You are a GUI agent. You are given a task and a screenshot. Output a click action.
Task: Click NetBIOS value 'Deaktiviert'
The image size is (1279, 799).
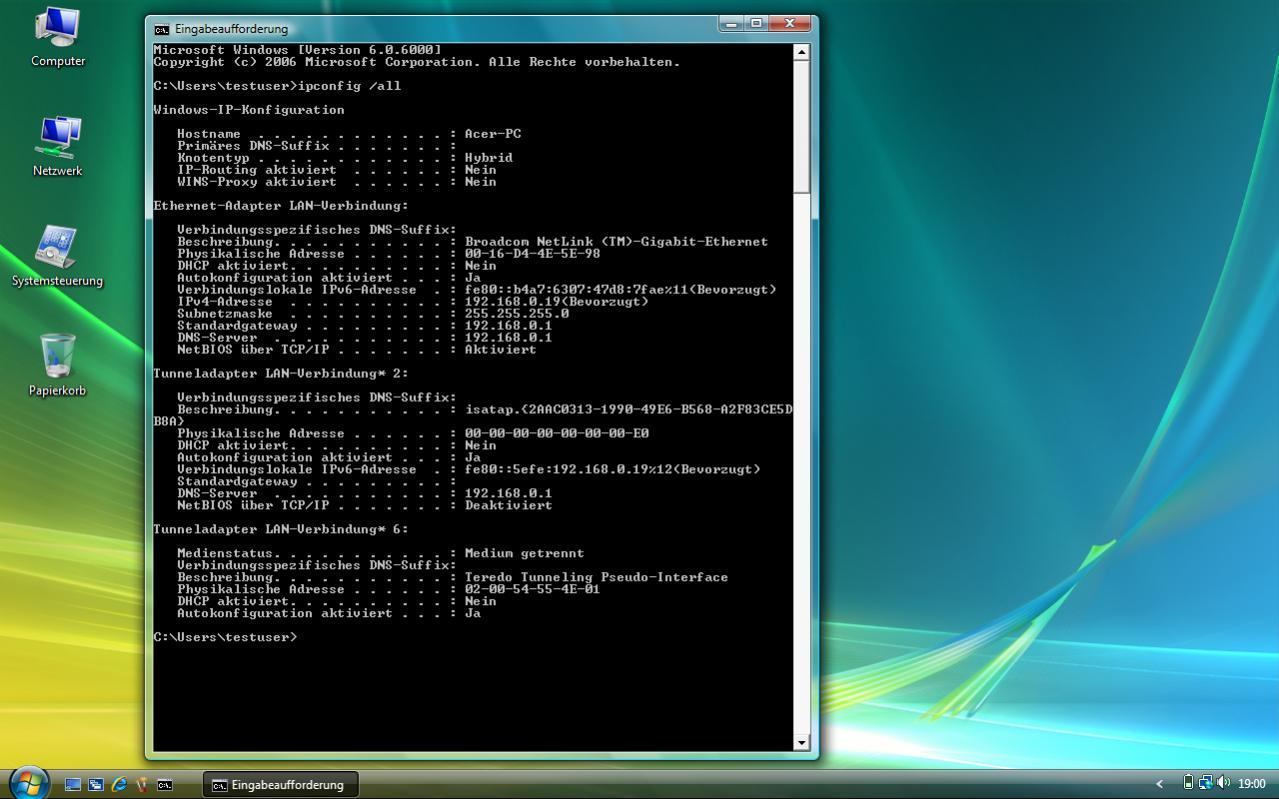pos(509,506)
